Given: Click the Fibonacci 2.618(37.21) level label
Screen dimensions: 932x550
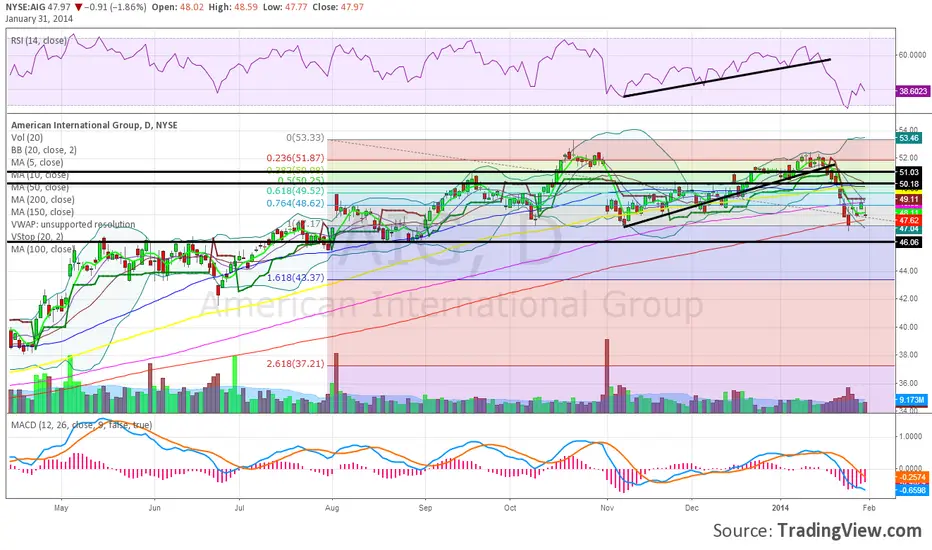Looking at the screenshot, I should point(295,363).
